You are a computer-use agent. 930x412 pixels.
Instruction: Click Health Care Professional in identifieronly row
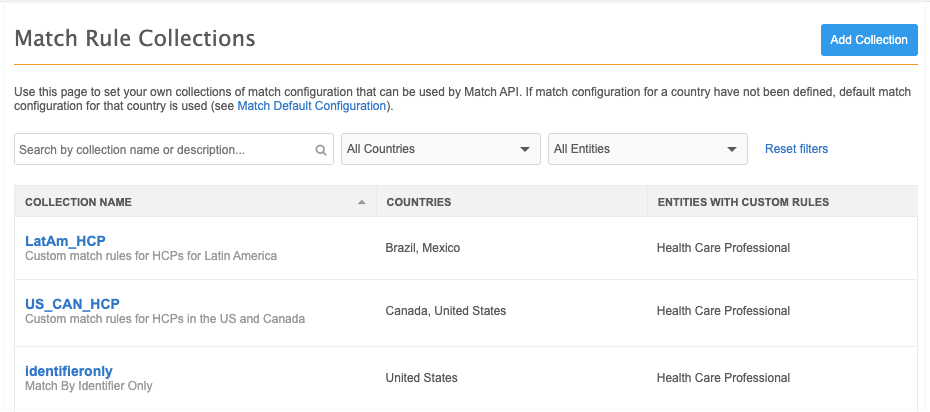click(x=723, y=378)
